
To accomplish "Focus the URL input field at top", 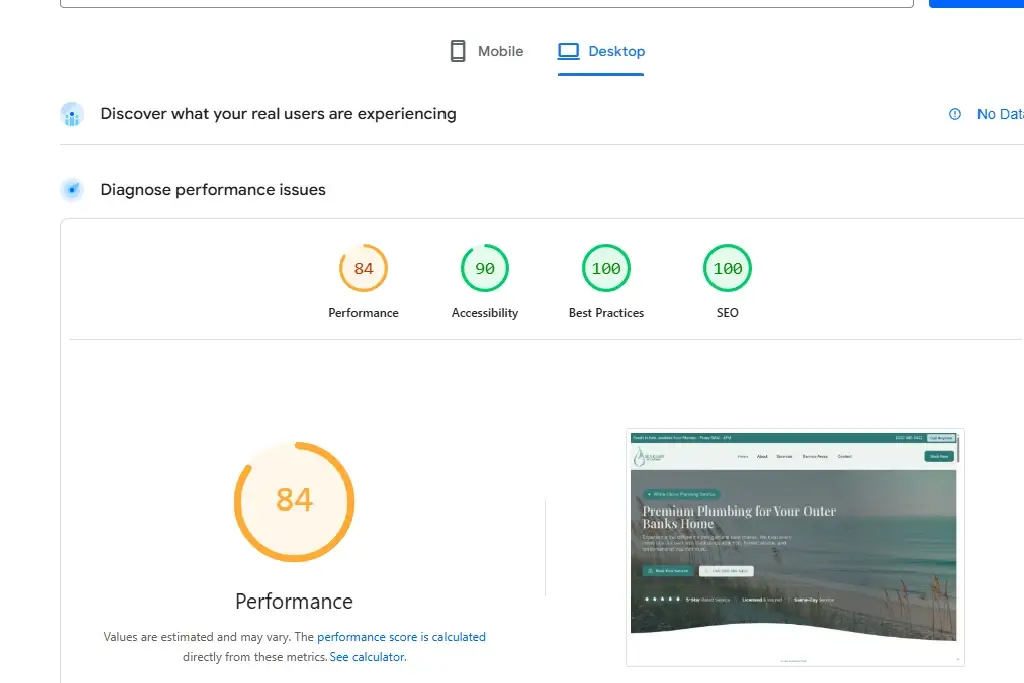I will pos(486,3).
